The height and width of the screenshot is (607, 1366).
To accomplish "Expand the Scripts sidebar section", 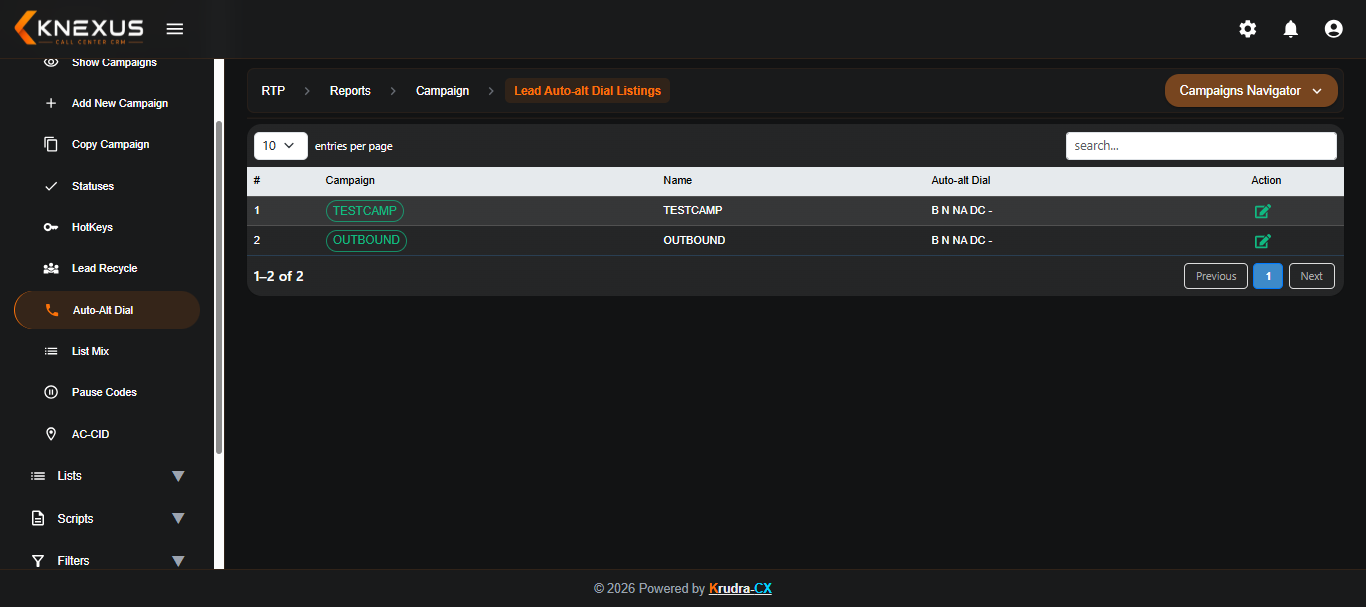I will click(x=107, y=518).
